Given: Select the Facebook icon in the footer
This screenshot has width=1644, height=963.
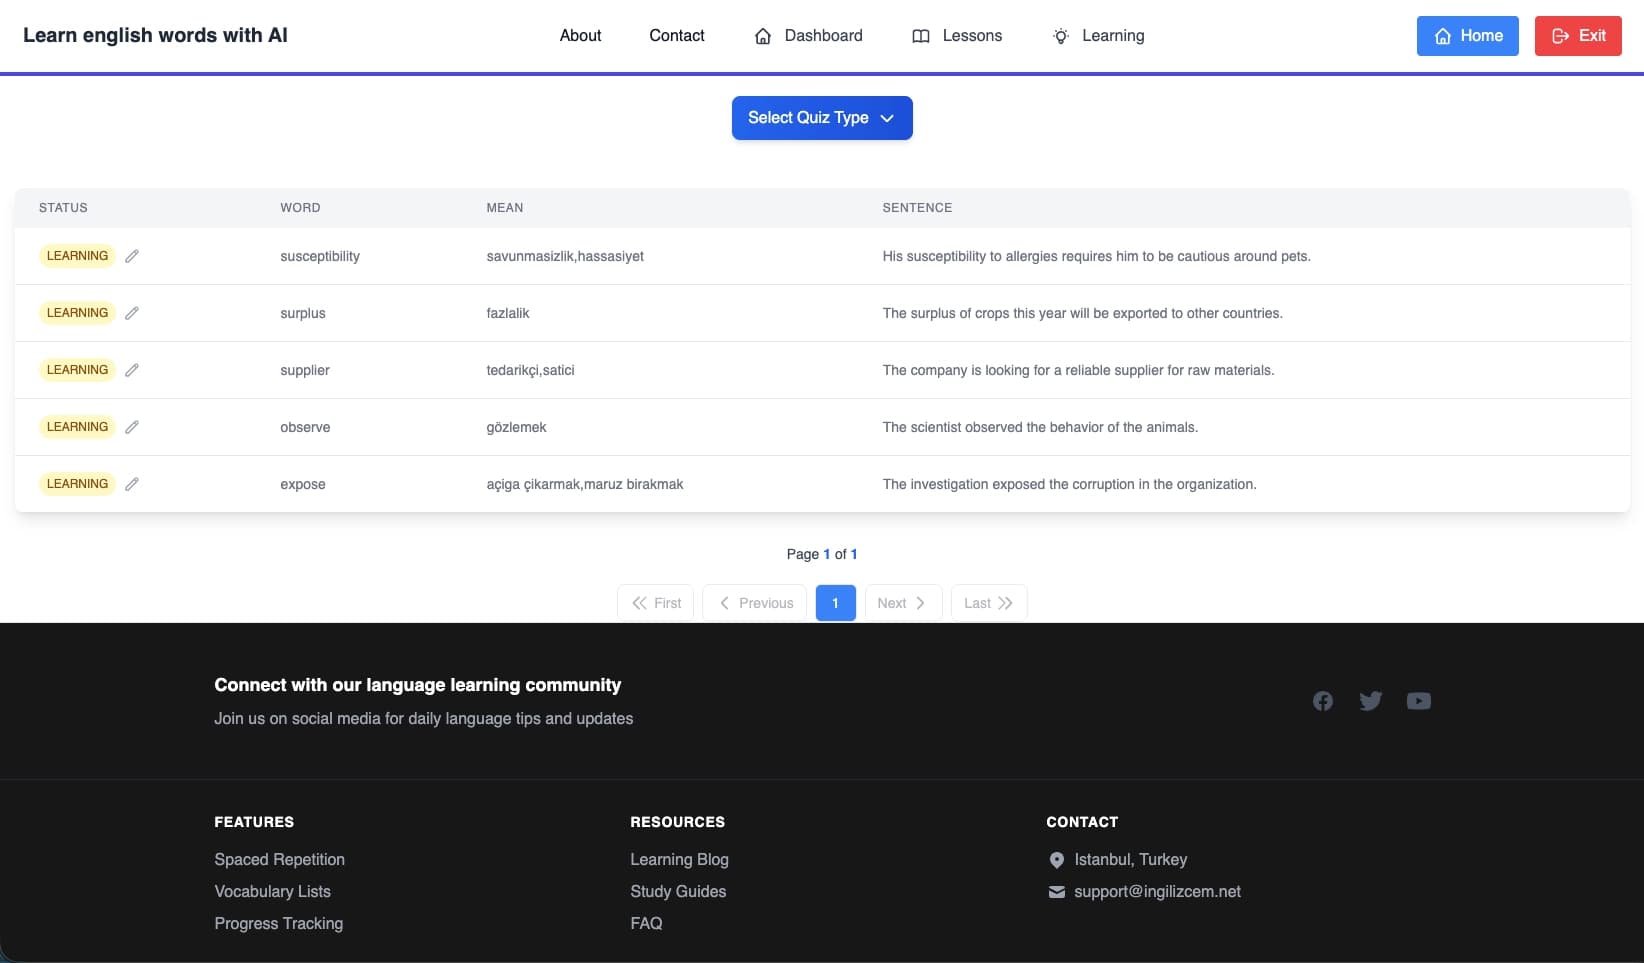Looking at the screenshot, I should tap(1322, 701).
